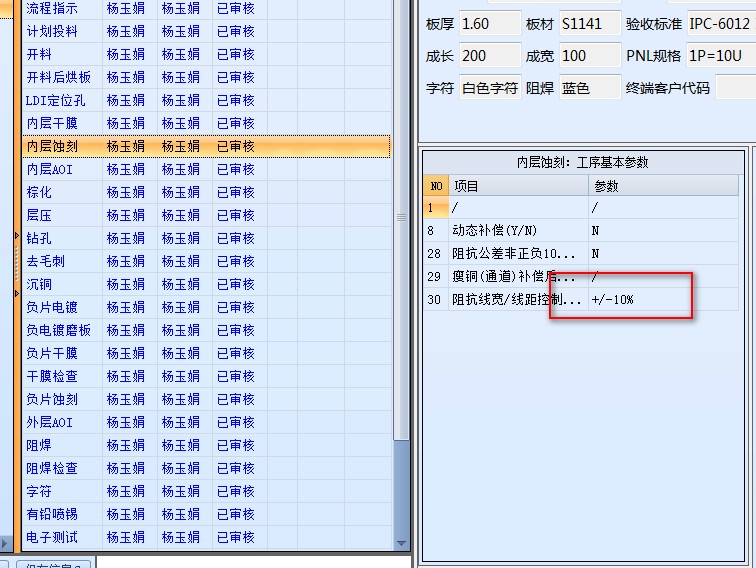Select the 计划投料 process row
The width and height of the screenshot is (756, 568).
click(x=206, y=31)
